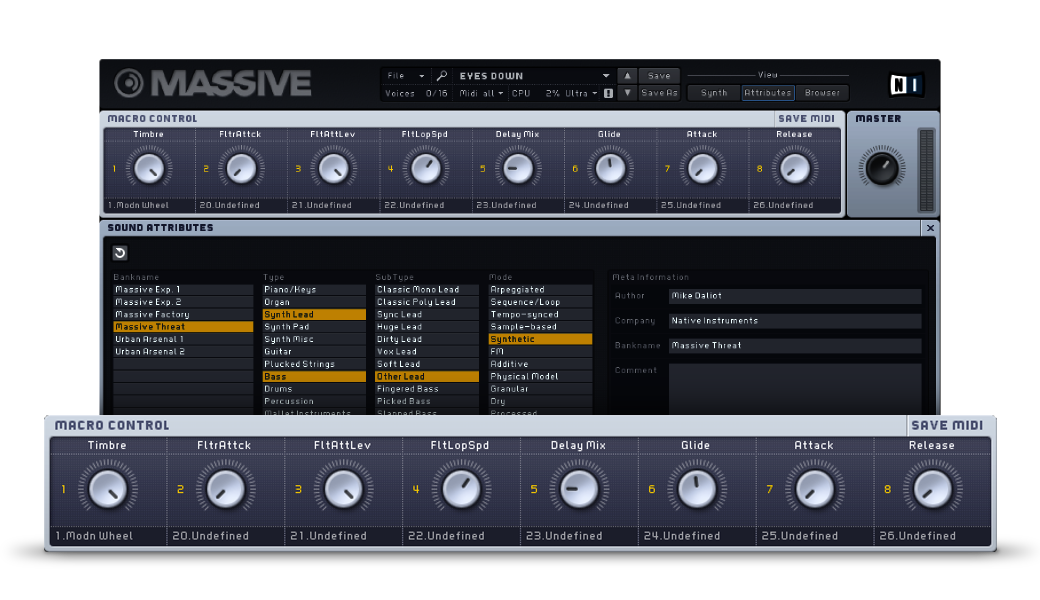This screenshot has height=600, width=1040.
Task: Select Urban Arsenal 2 bankname
Action: (x=183, y=351)
